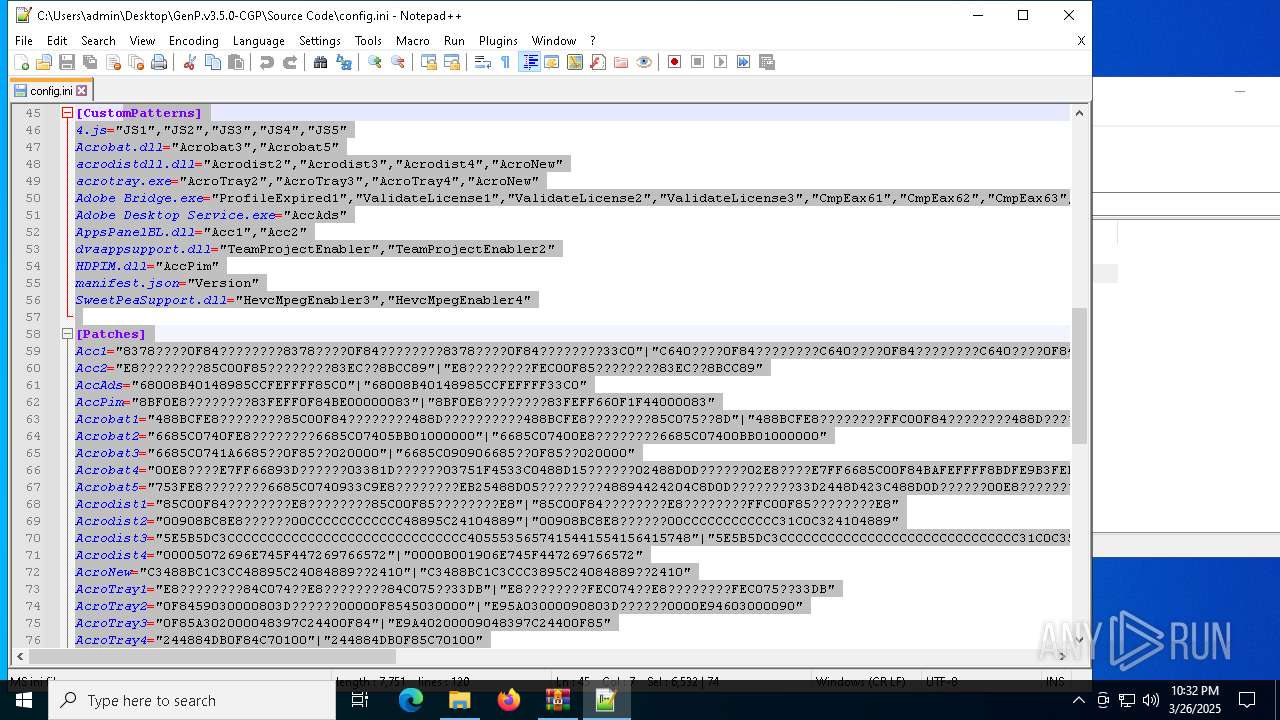The image size is (1280, 720).
Task: Click the Type here to search box
Action: coord(192,701)
